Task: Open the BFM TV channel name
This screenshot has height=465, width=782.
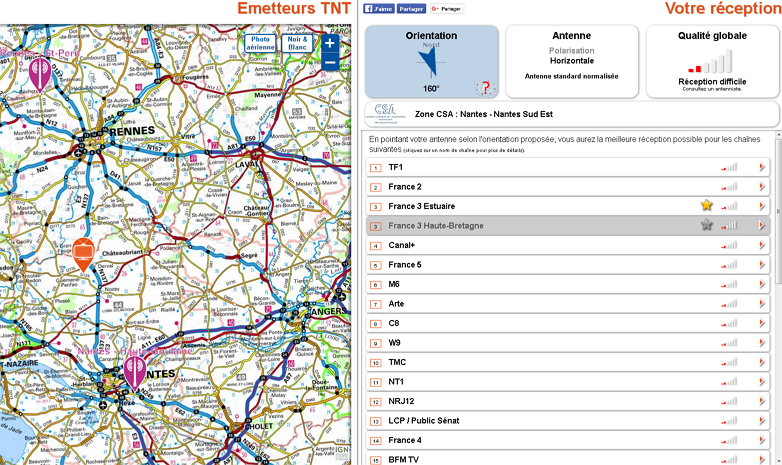Action: [x=403, y=460]
